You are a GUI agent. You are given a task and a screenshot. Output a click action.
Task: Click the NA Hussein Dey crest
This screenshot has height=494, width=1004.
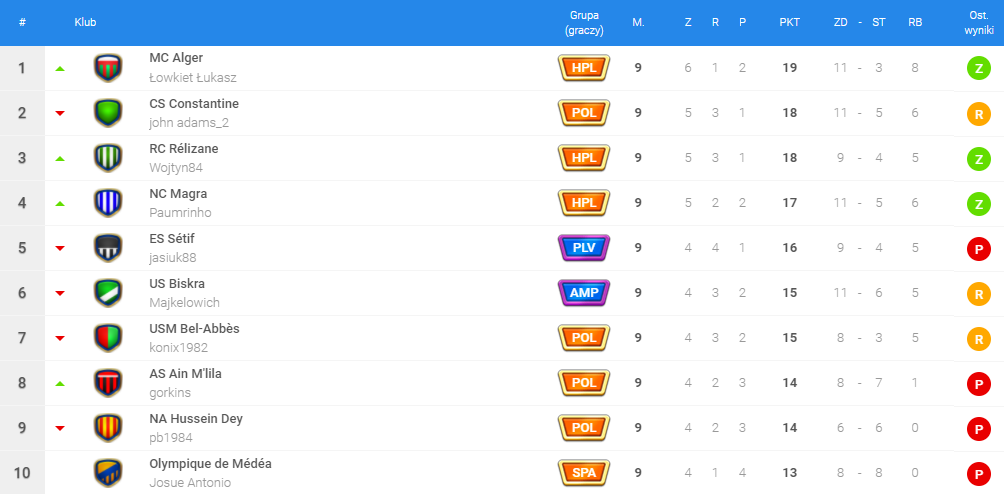coord(107,428)
